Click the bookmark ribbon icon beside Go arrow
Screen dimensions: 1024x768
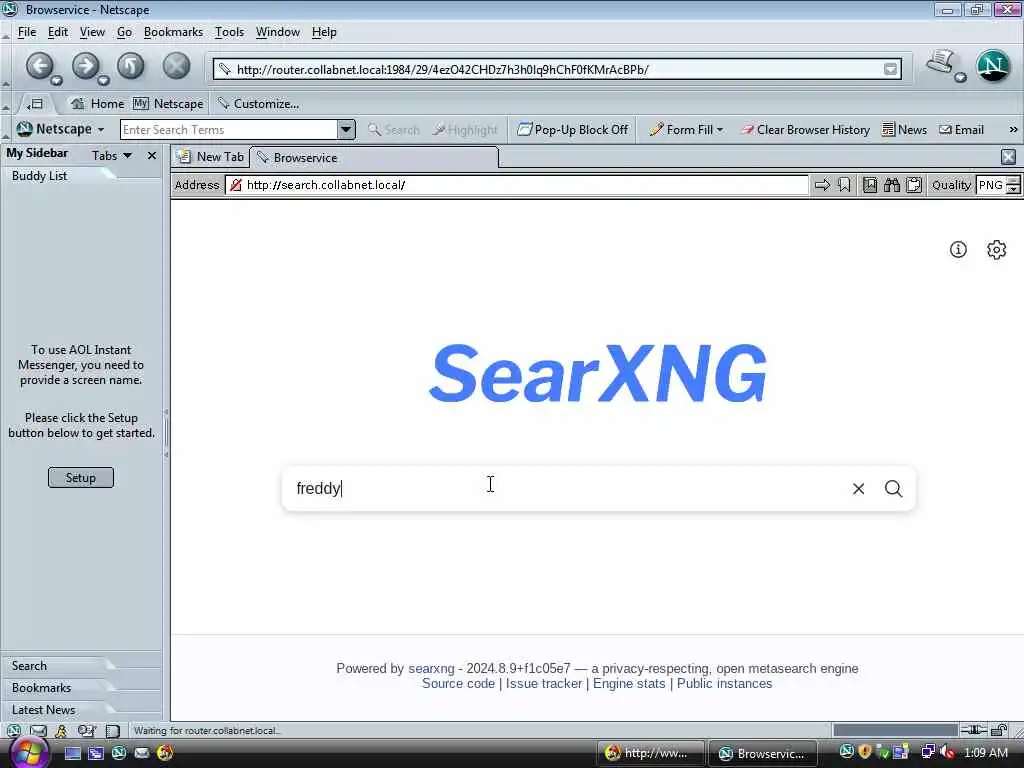(844, 185)
